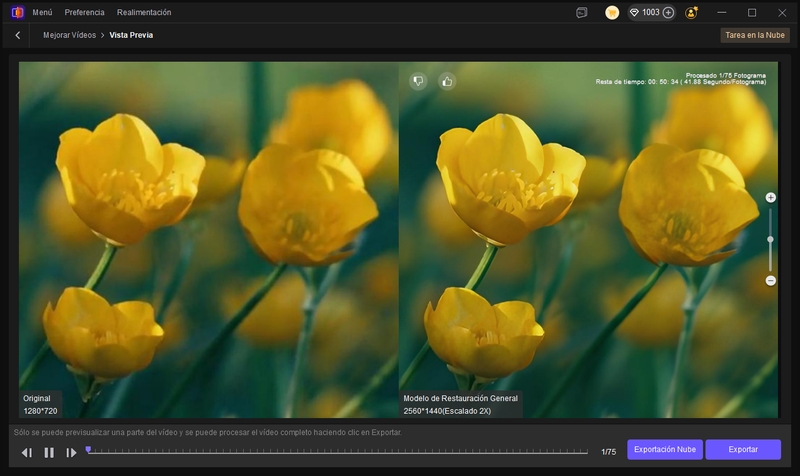Click the Exportación Nube button

pos(665,450)
